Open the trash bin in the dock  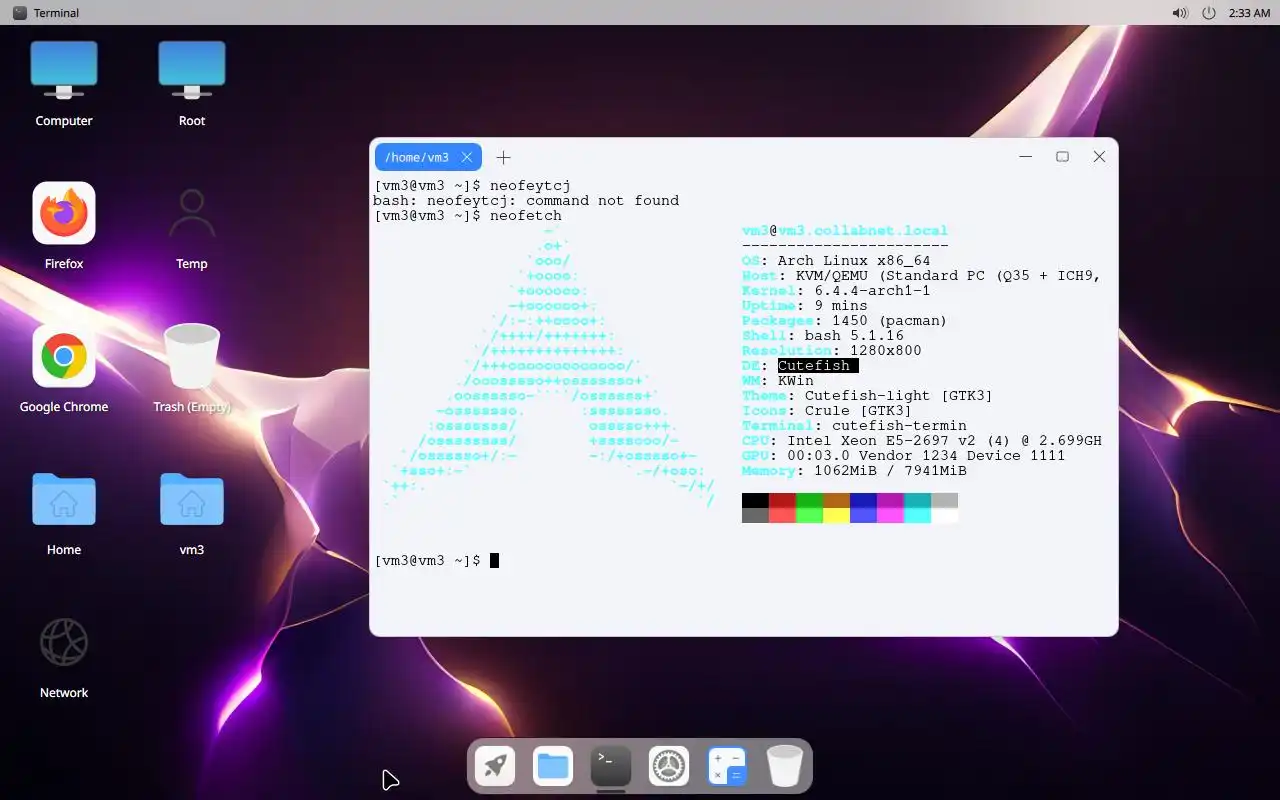pos(785,767)
